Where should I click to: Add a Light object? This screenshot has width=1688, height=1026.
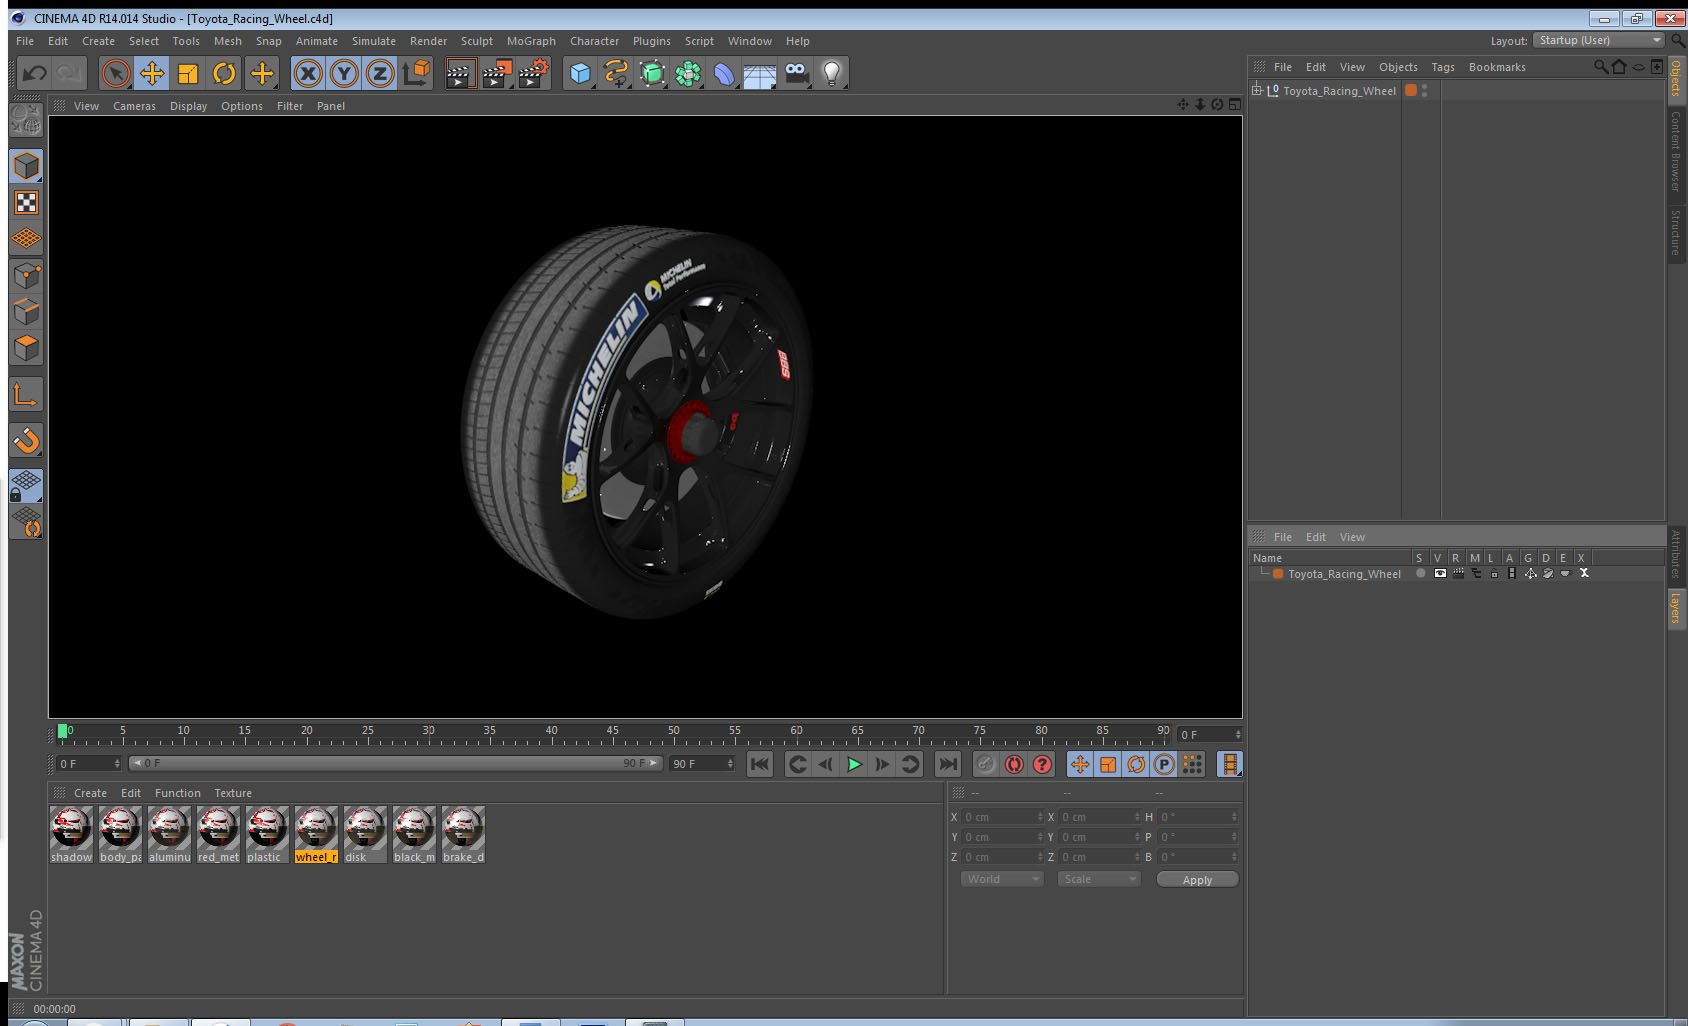tap(832, 73)
